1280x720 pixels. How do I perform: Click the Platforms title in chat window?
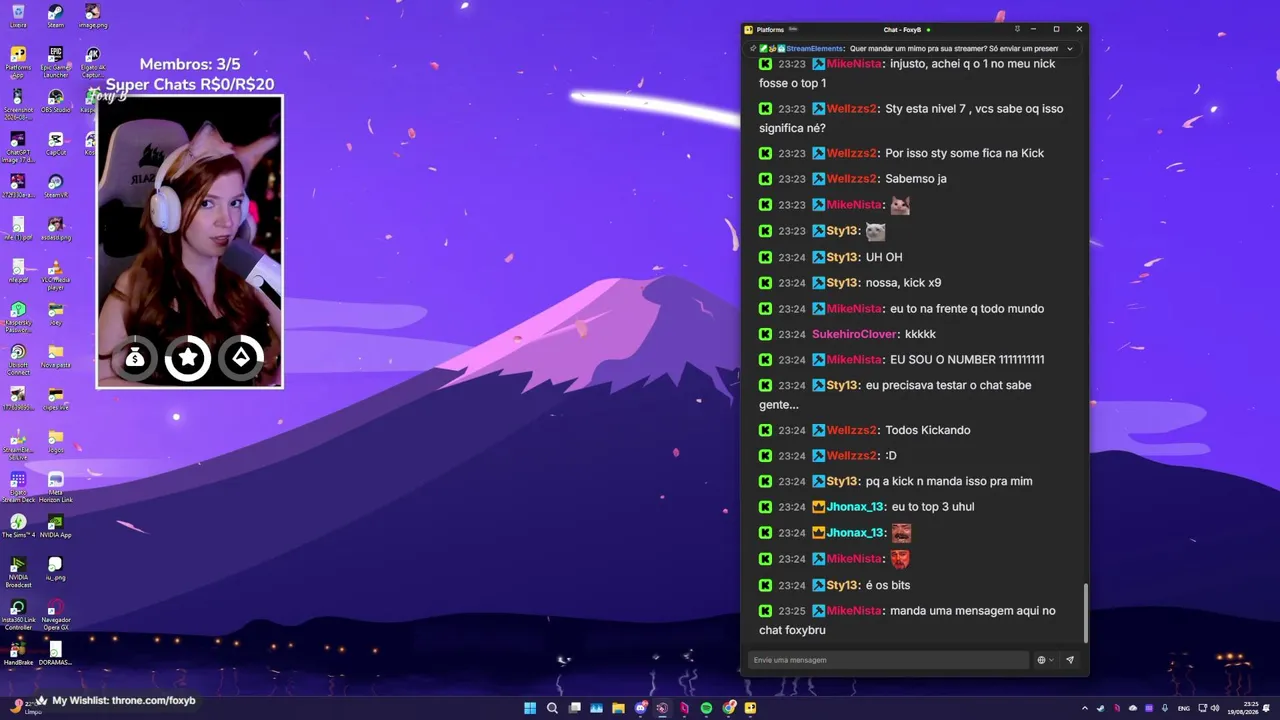[x=770, y=30]
